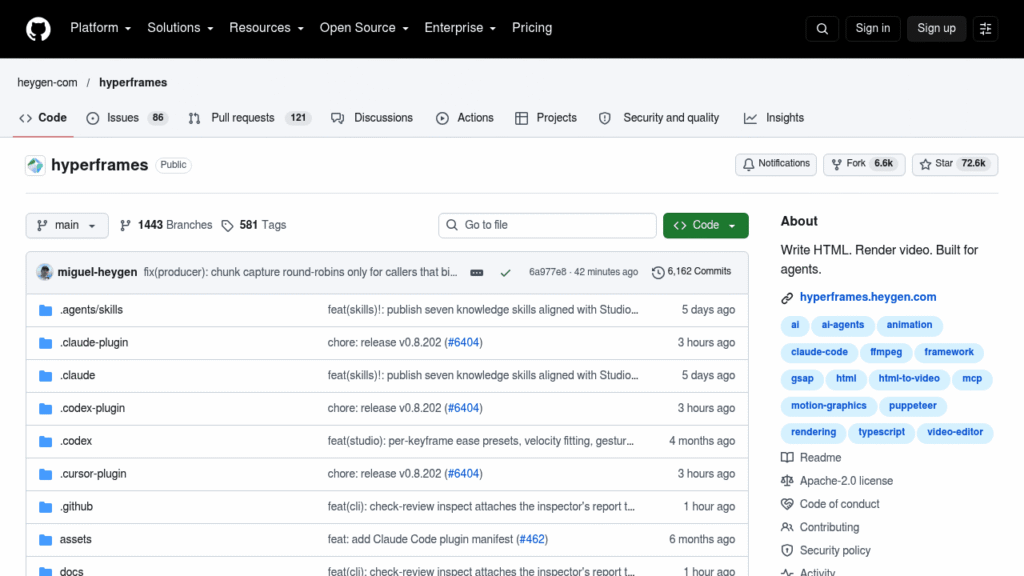Click the tags label icon
This screenshot has height=576, width=1024.
click(227, 226)
